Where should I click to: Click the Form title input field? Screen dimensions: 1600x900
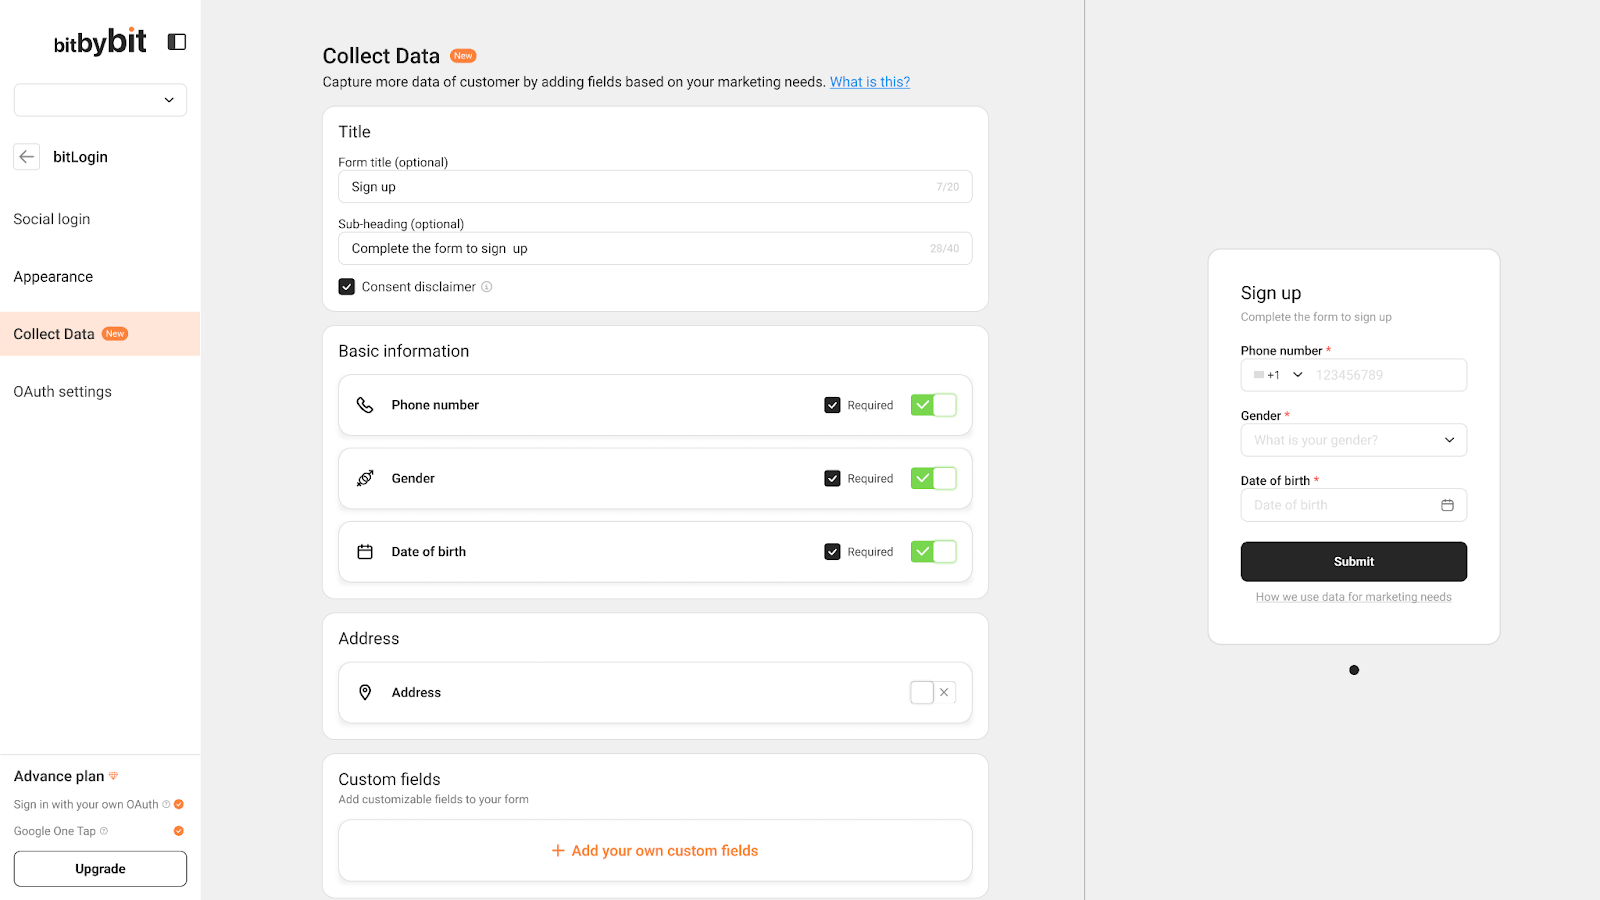coord(655,187)
